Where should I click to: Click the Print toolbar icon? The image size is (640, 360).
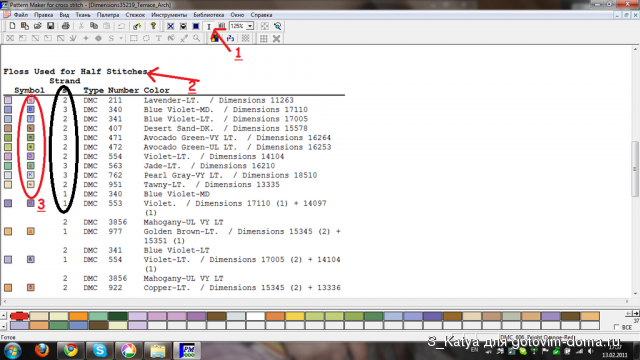click(65, 26)
